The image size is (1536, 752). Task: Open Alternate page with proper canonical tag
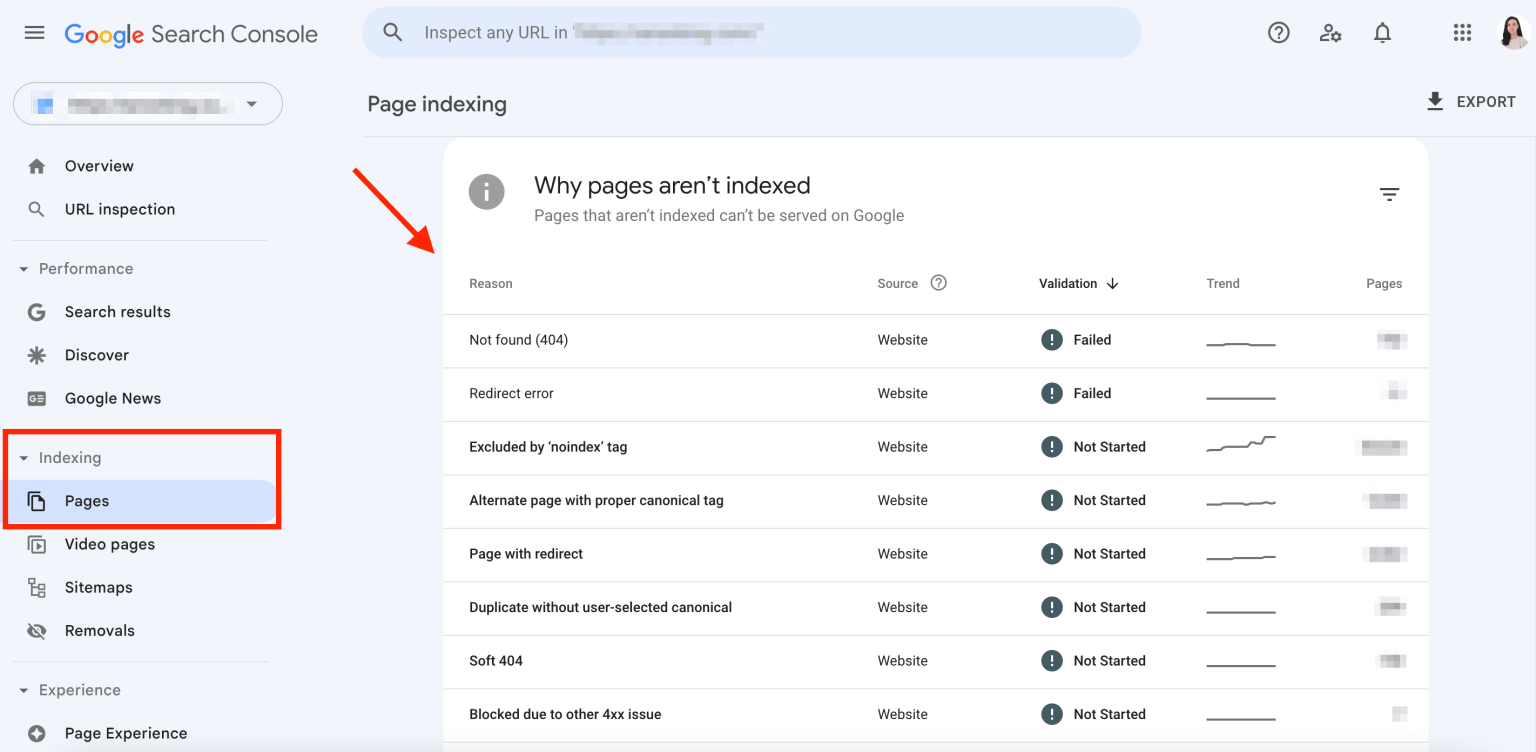596,500
